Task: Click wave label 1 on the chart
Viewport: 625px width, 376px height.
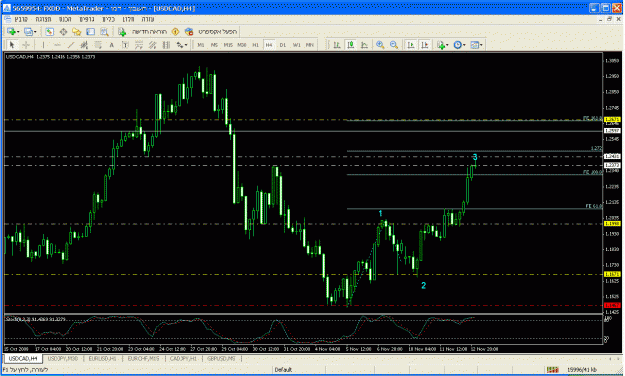Action: 380,213
